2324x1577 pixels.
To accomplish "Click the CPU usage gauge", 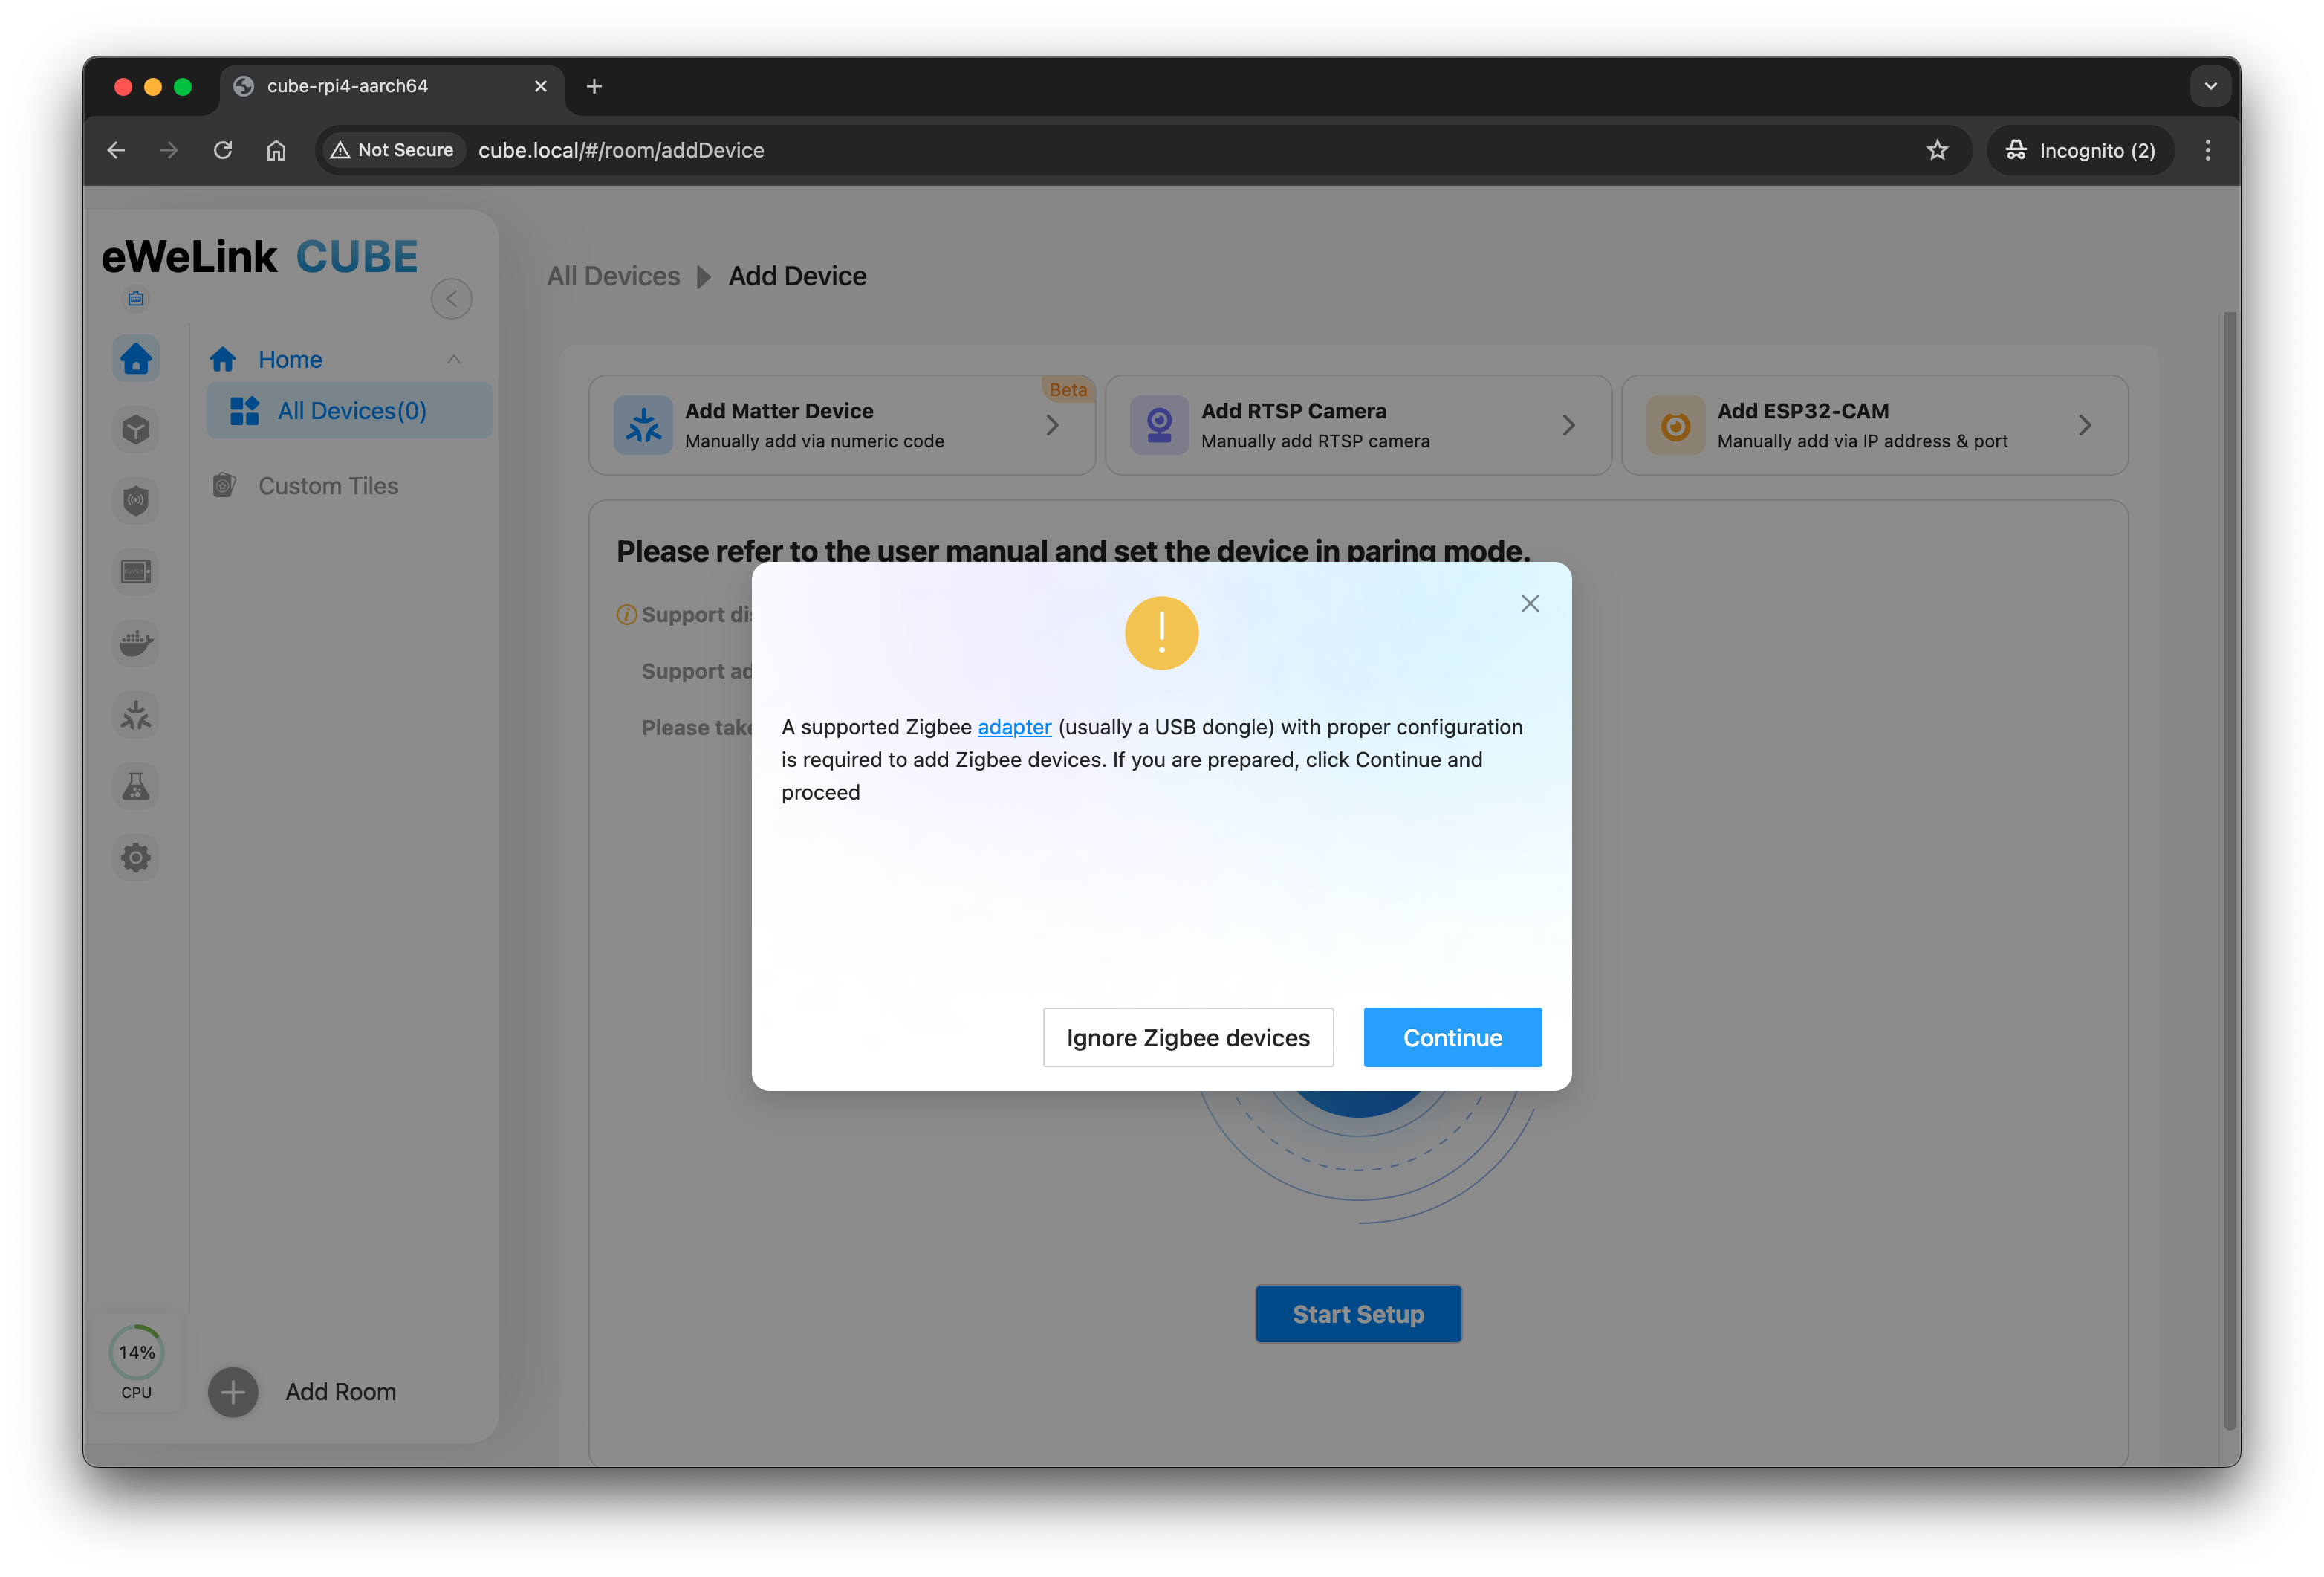I will [x=136, y=1353].
